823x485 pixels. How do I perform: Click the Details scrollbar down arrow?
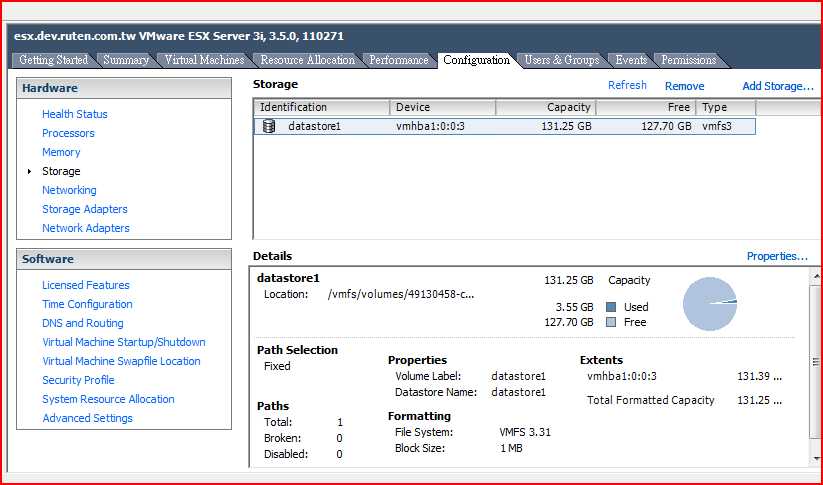tap(816, 460)
